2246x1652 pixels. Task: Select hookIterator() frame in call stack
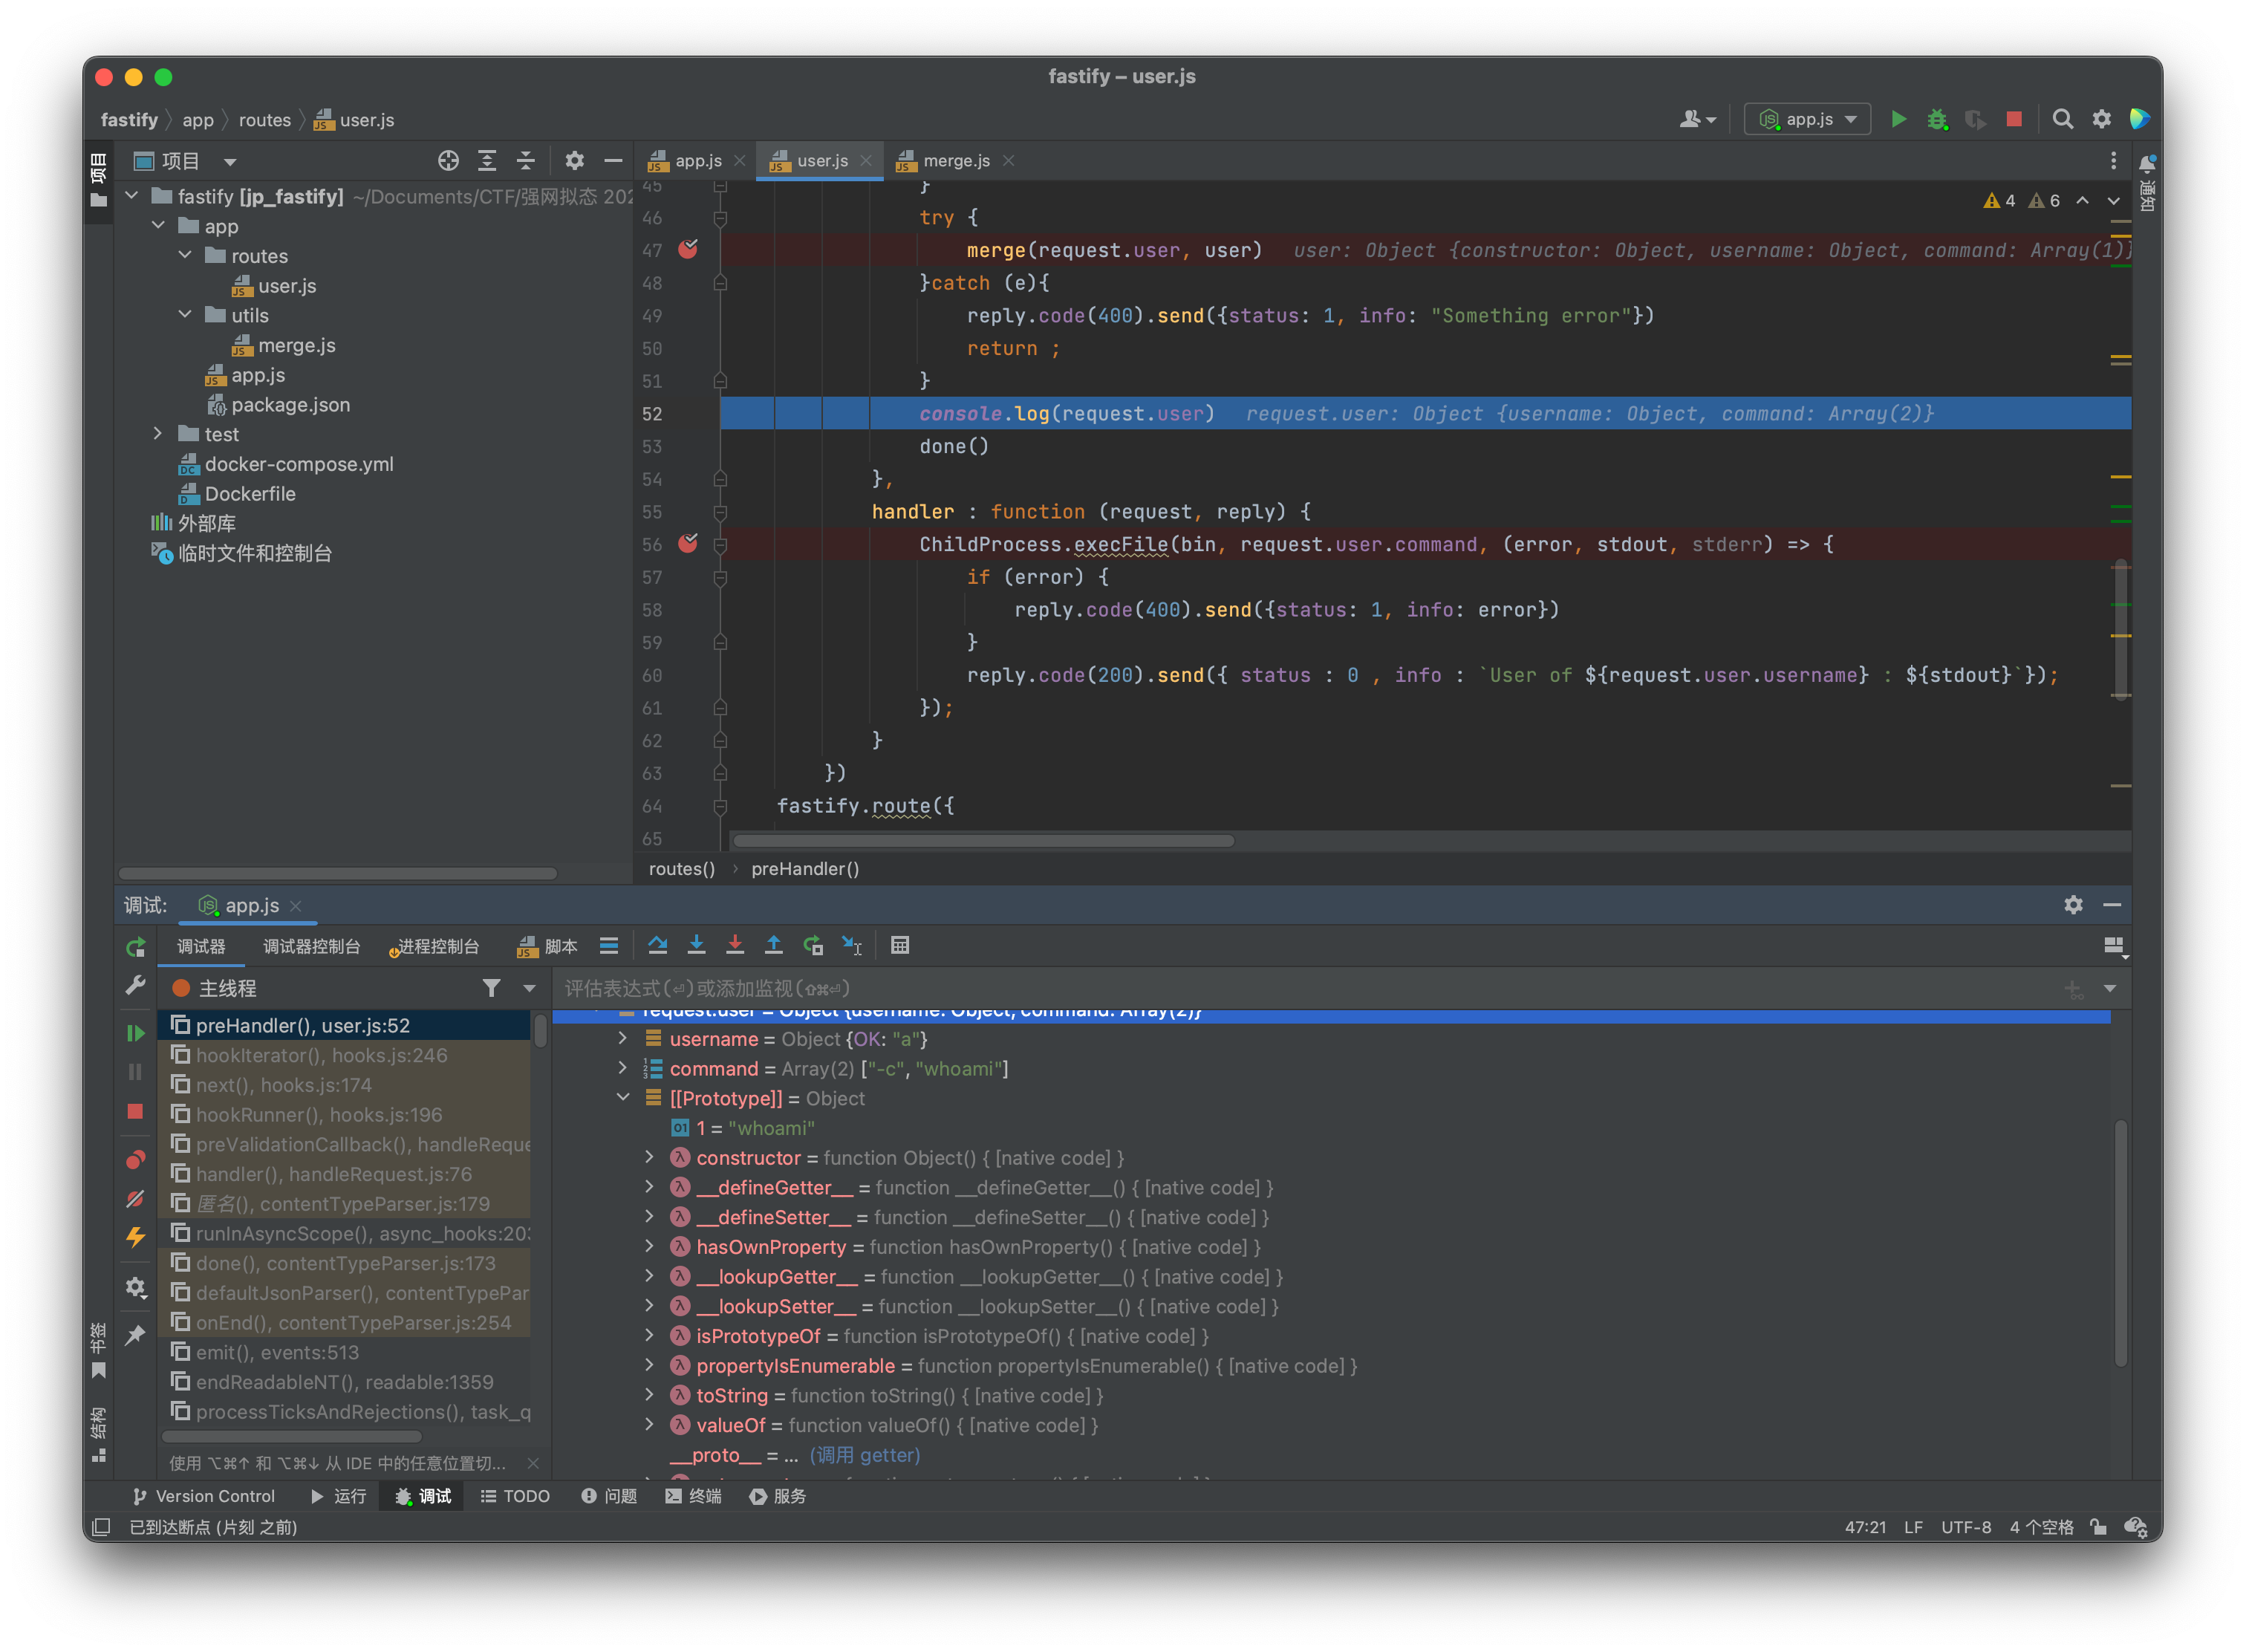point(344,1055)
